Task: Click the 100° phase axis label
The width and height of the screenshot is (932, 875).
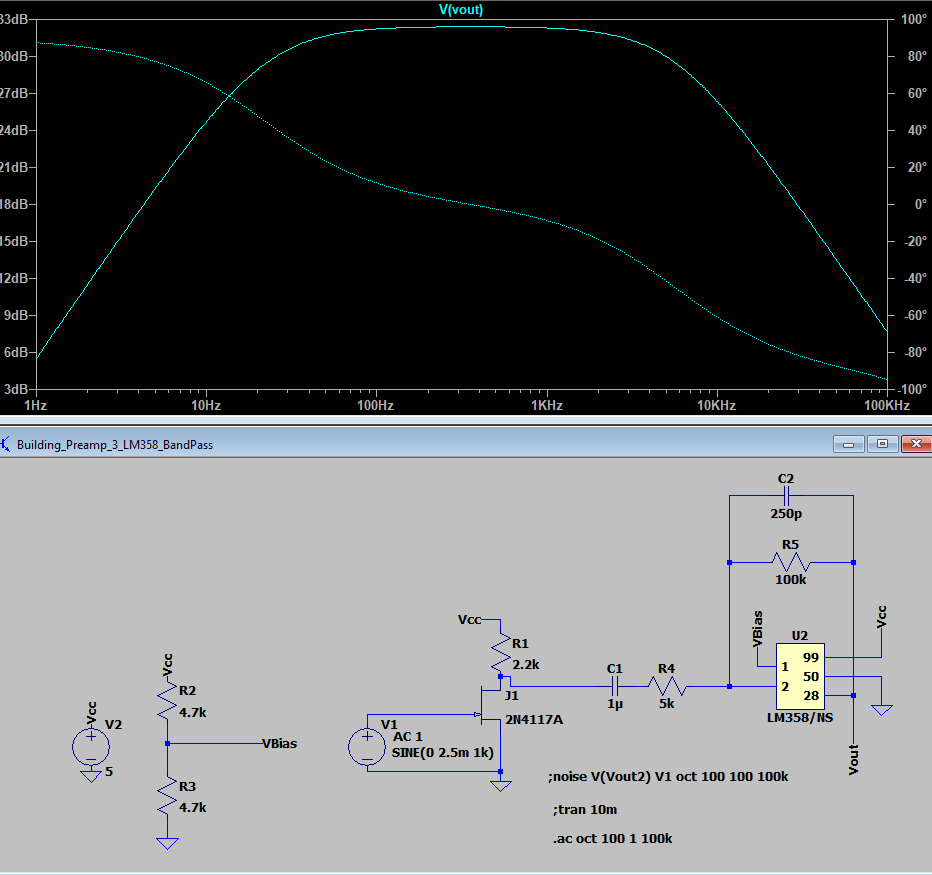Action: (914, 19)
